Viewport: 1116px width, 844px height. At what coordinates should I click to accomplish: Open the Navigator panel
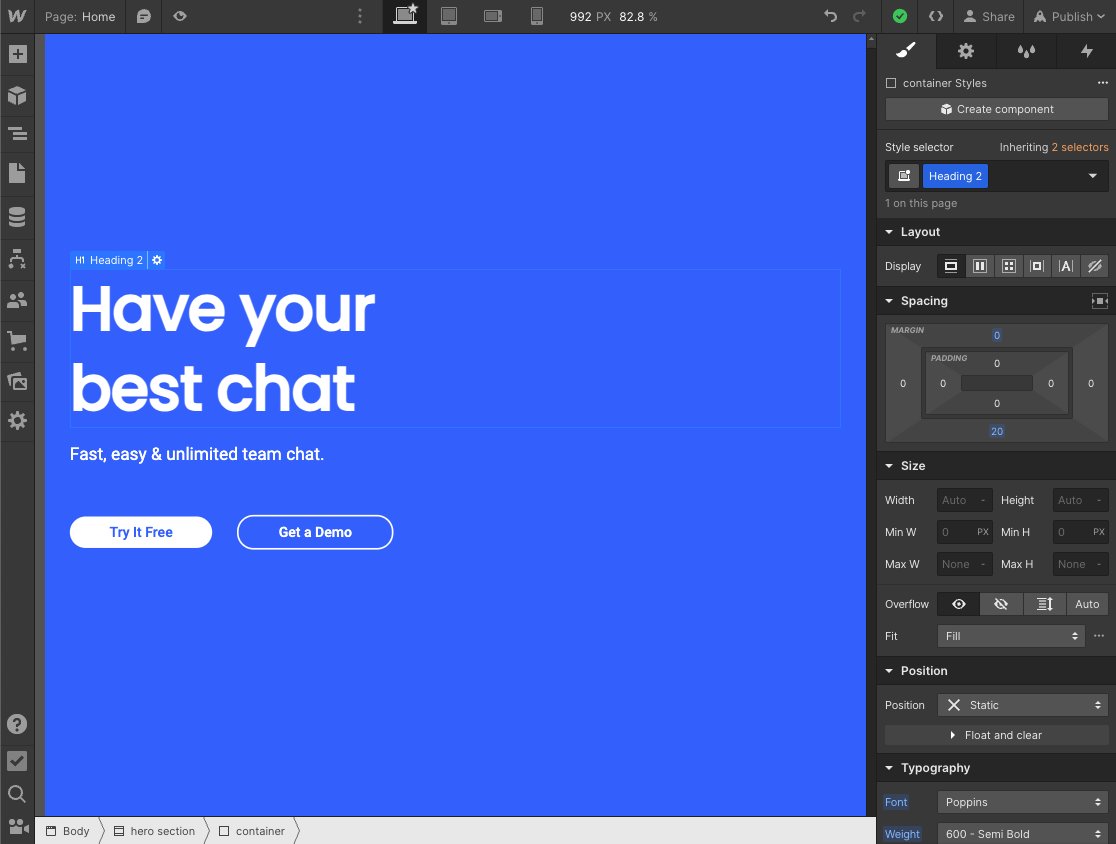tap(17, 134)
